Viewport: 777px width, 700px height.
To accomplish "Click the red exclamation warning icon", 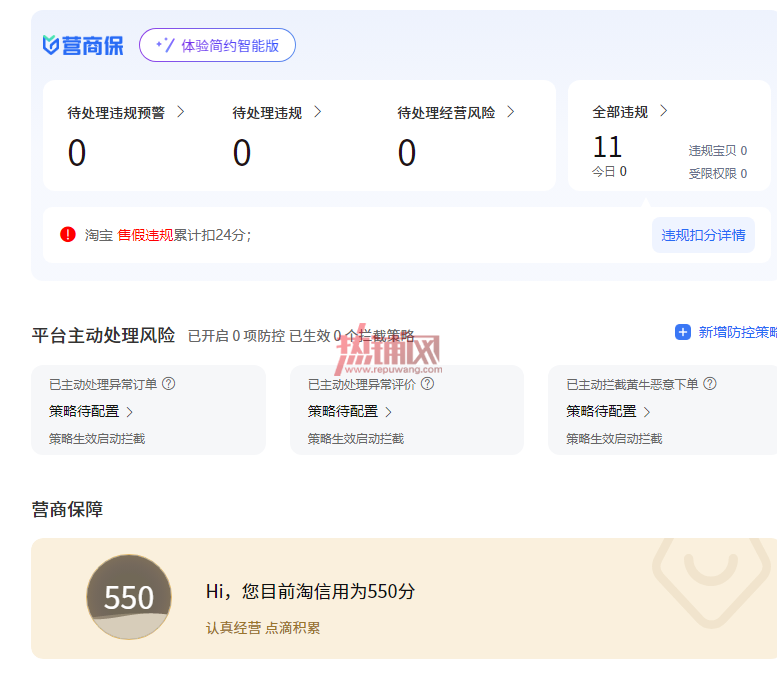I will coord(68,234).
